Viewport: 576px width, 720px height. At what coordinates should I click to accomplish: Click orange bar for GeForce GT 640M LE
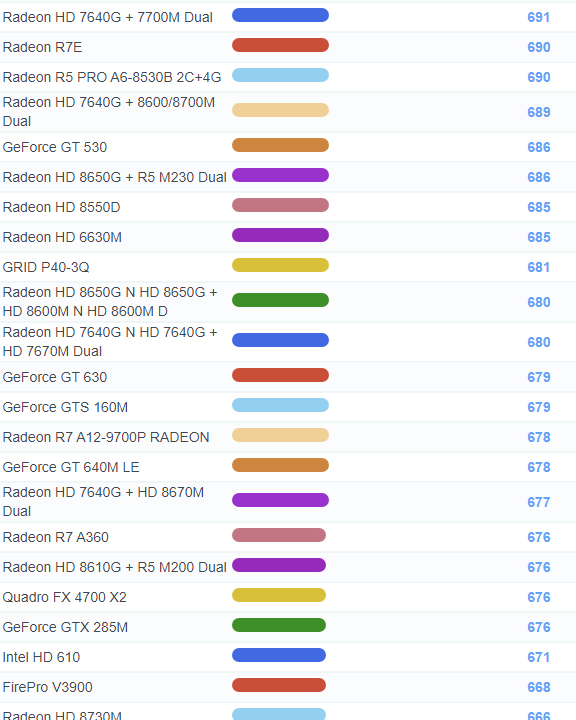[280, 465]
